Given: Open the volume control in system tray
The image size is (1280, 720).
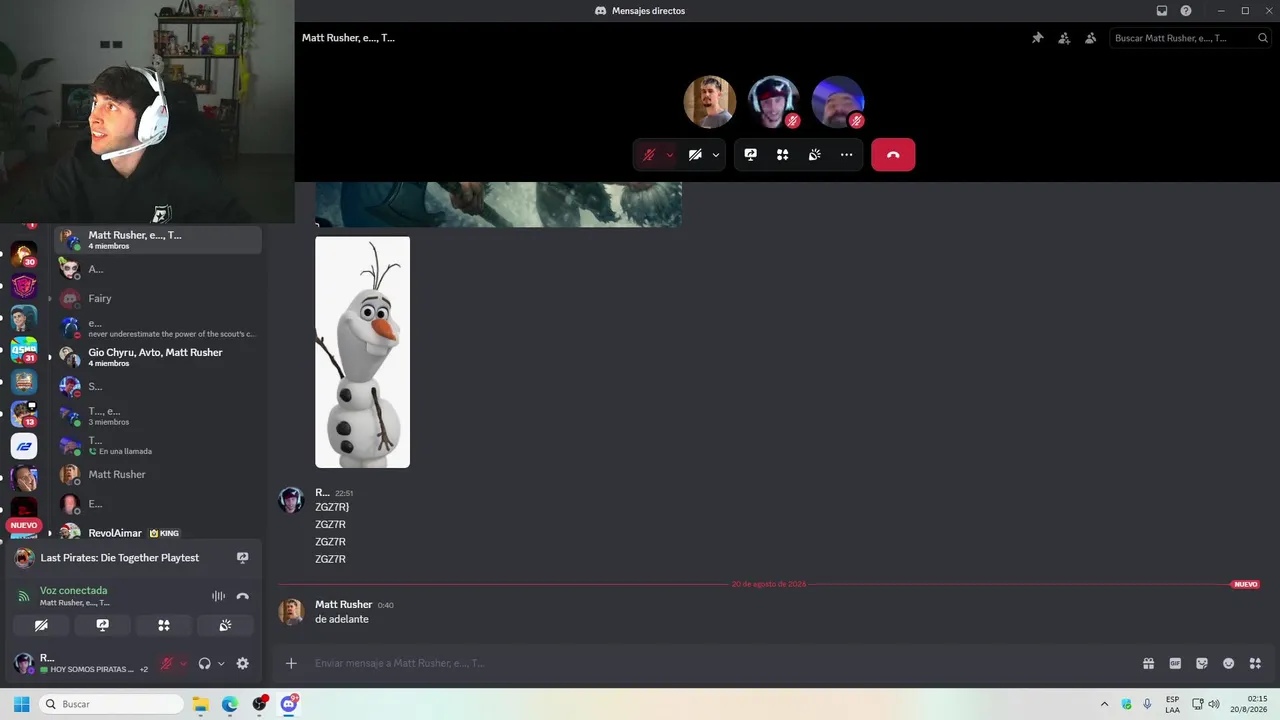Looking at the screenshot, I should pyautogui.click(x=1214, y=704).
